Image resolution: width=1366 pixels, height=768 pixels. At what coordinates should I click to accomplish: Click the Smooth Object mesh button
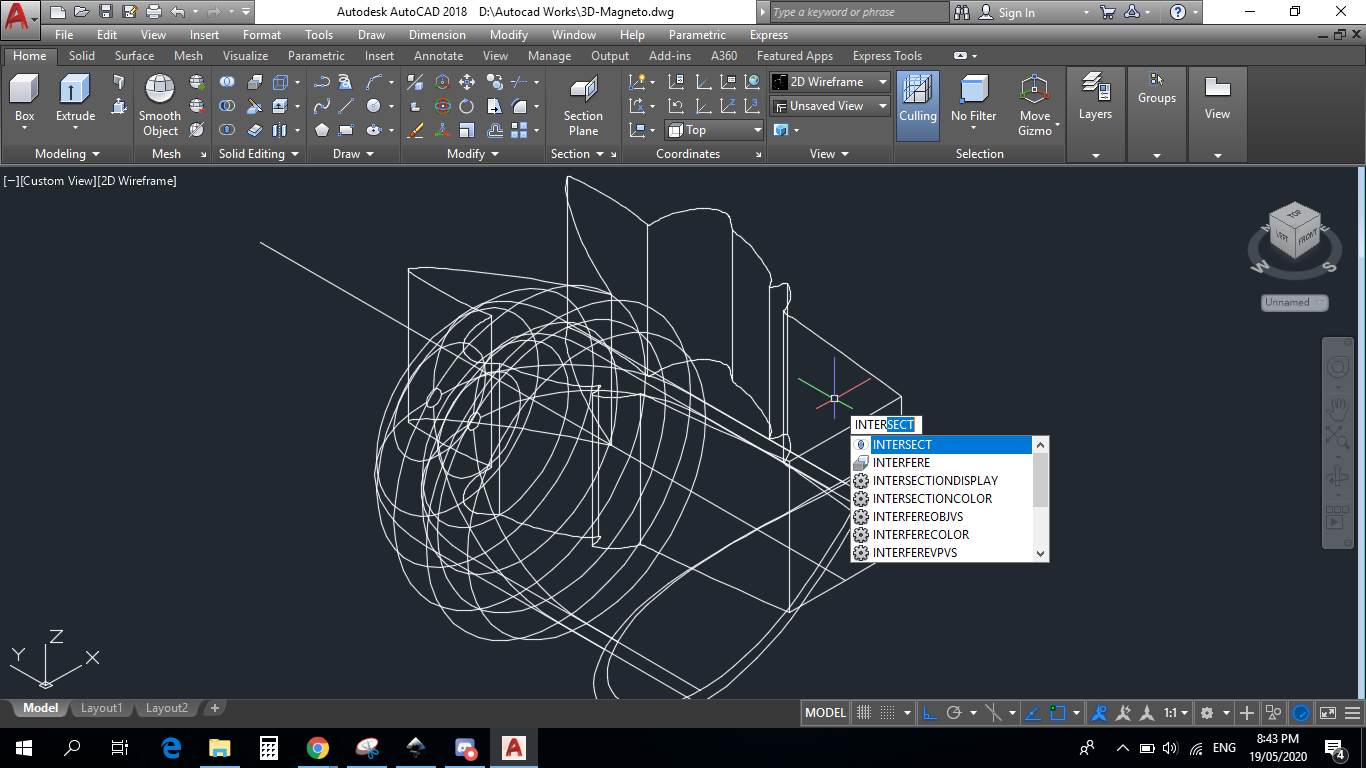coord(160,104)
